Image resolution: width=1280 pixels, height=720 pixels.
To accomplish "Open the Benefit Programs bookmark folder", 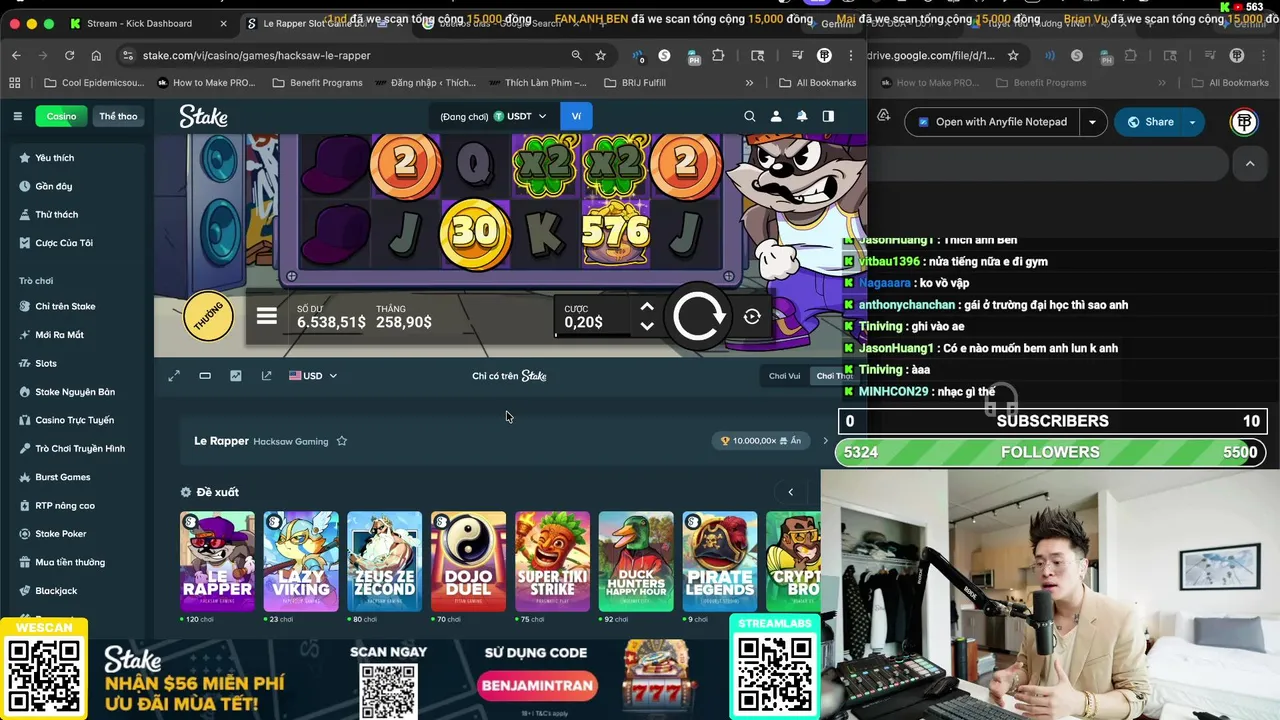I will pos(317,83).
